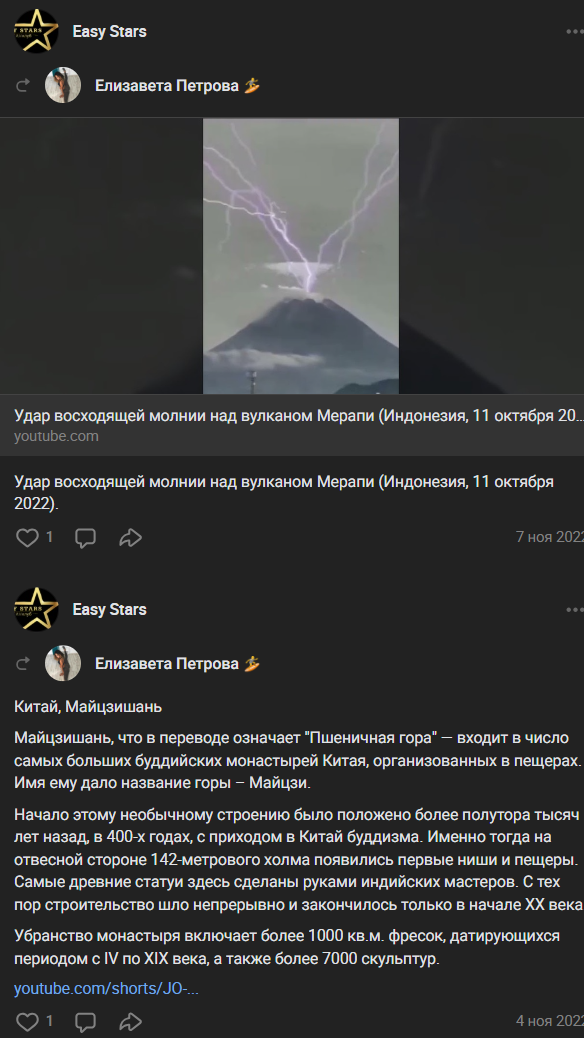Like the Maijishan monastery post
Screen dimensions: 584x1038
(27, 1021)
